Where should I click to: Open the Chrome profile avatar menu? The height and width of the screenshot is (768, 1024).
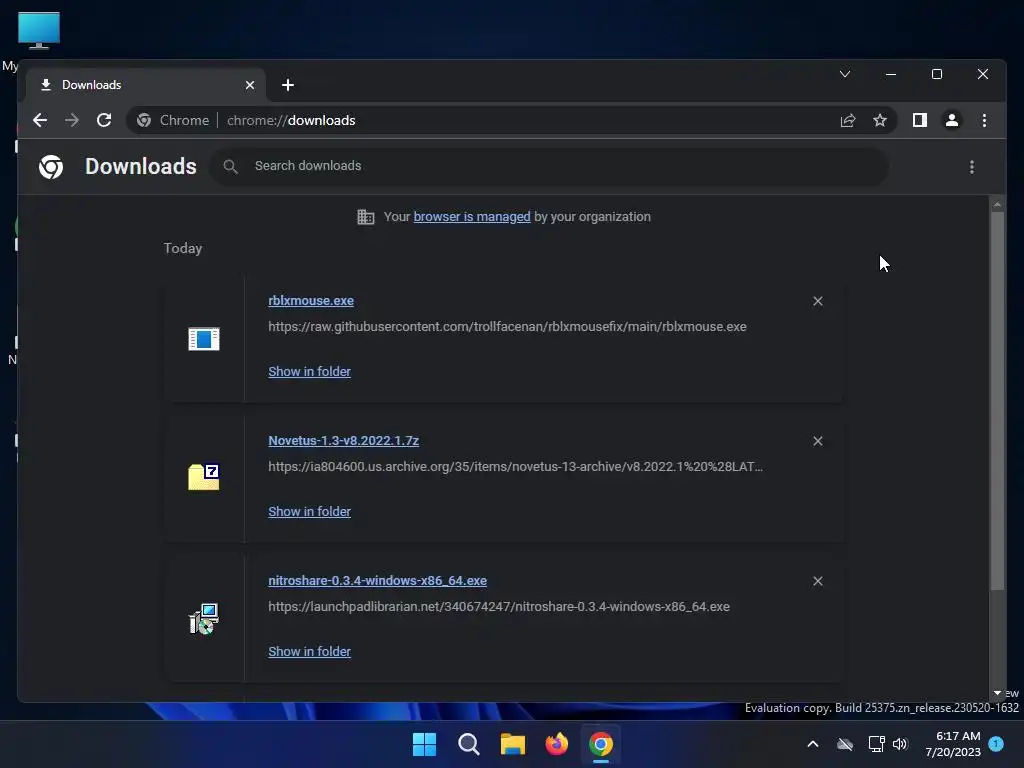tap(952, 120)
